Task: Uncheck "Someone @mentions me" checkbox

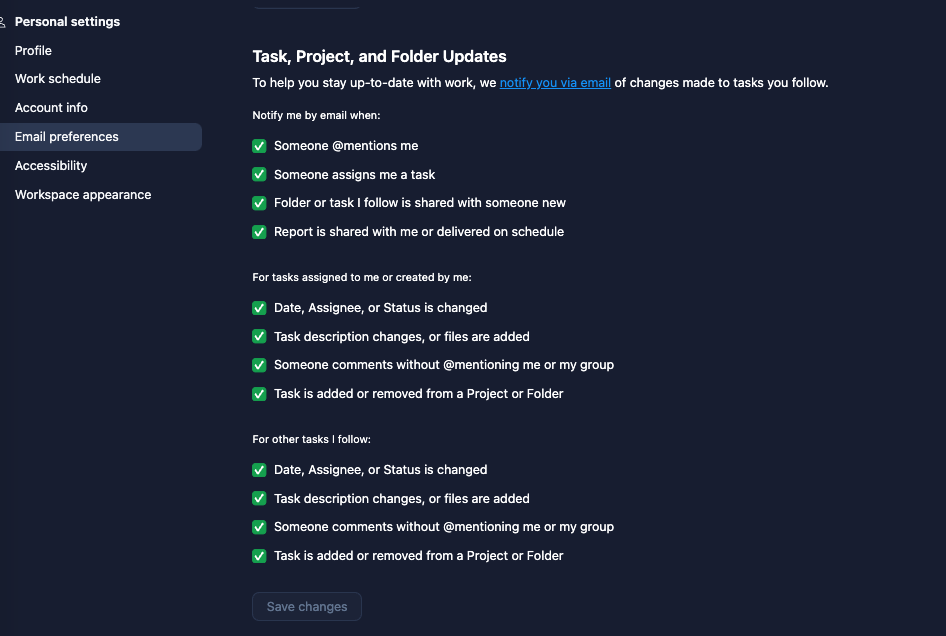Action: pyautogui.click(x=259, y=146)
